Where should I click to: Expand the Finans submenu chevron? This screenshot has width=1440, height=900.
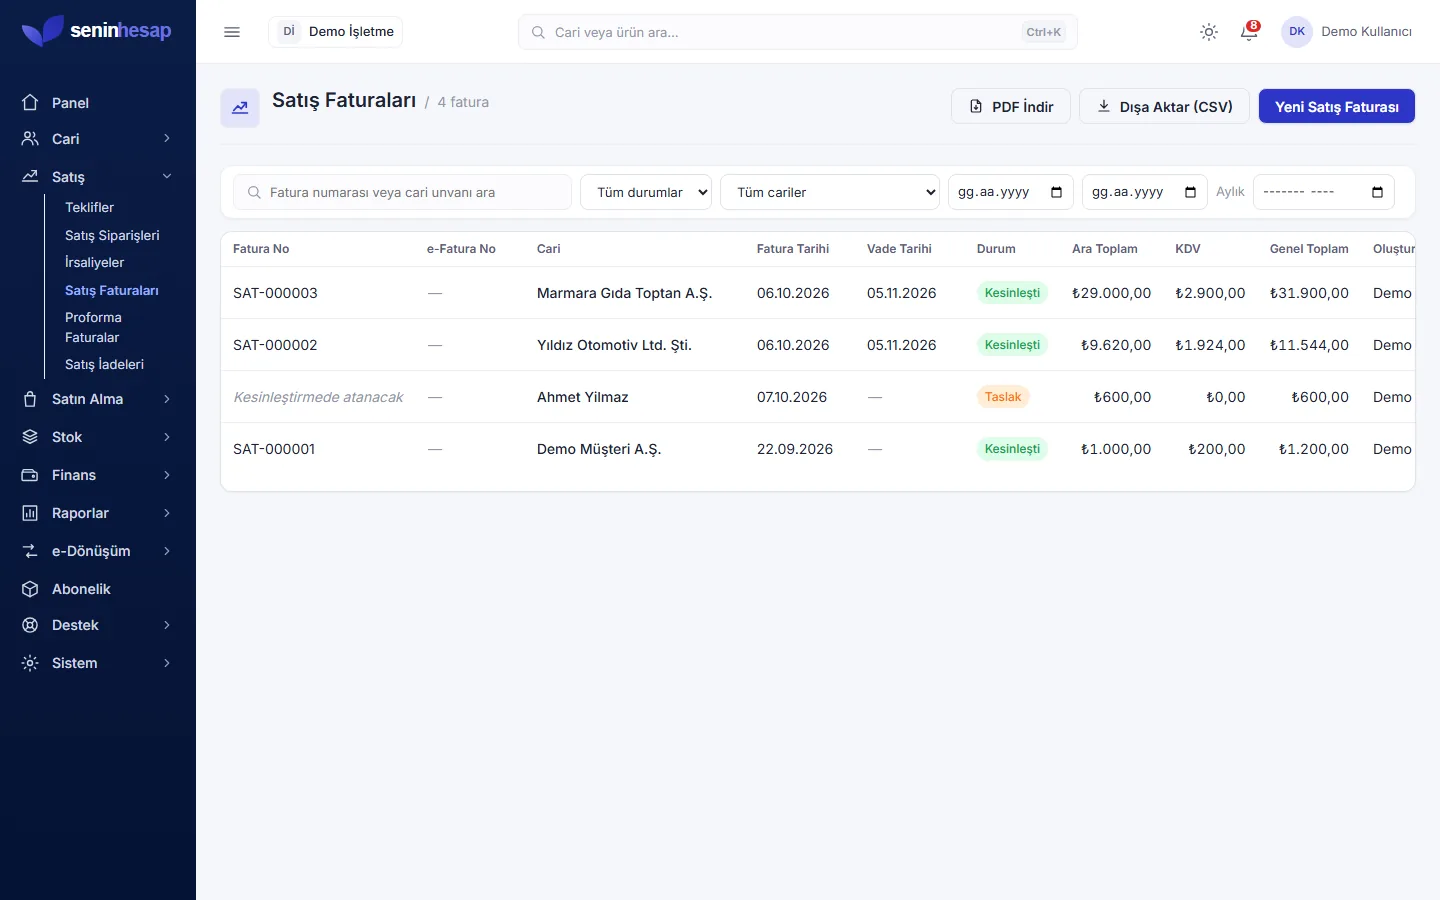(167, 475)
